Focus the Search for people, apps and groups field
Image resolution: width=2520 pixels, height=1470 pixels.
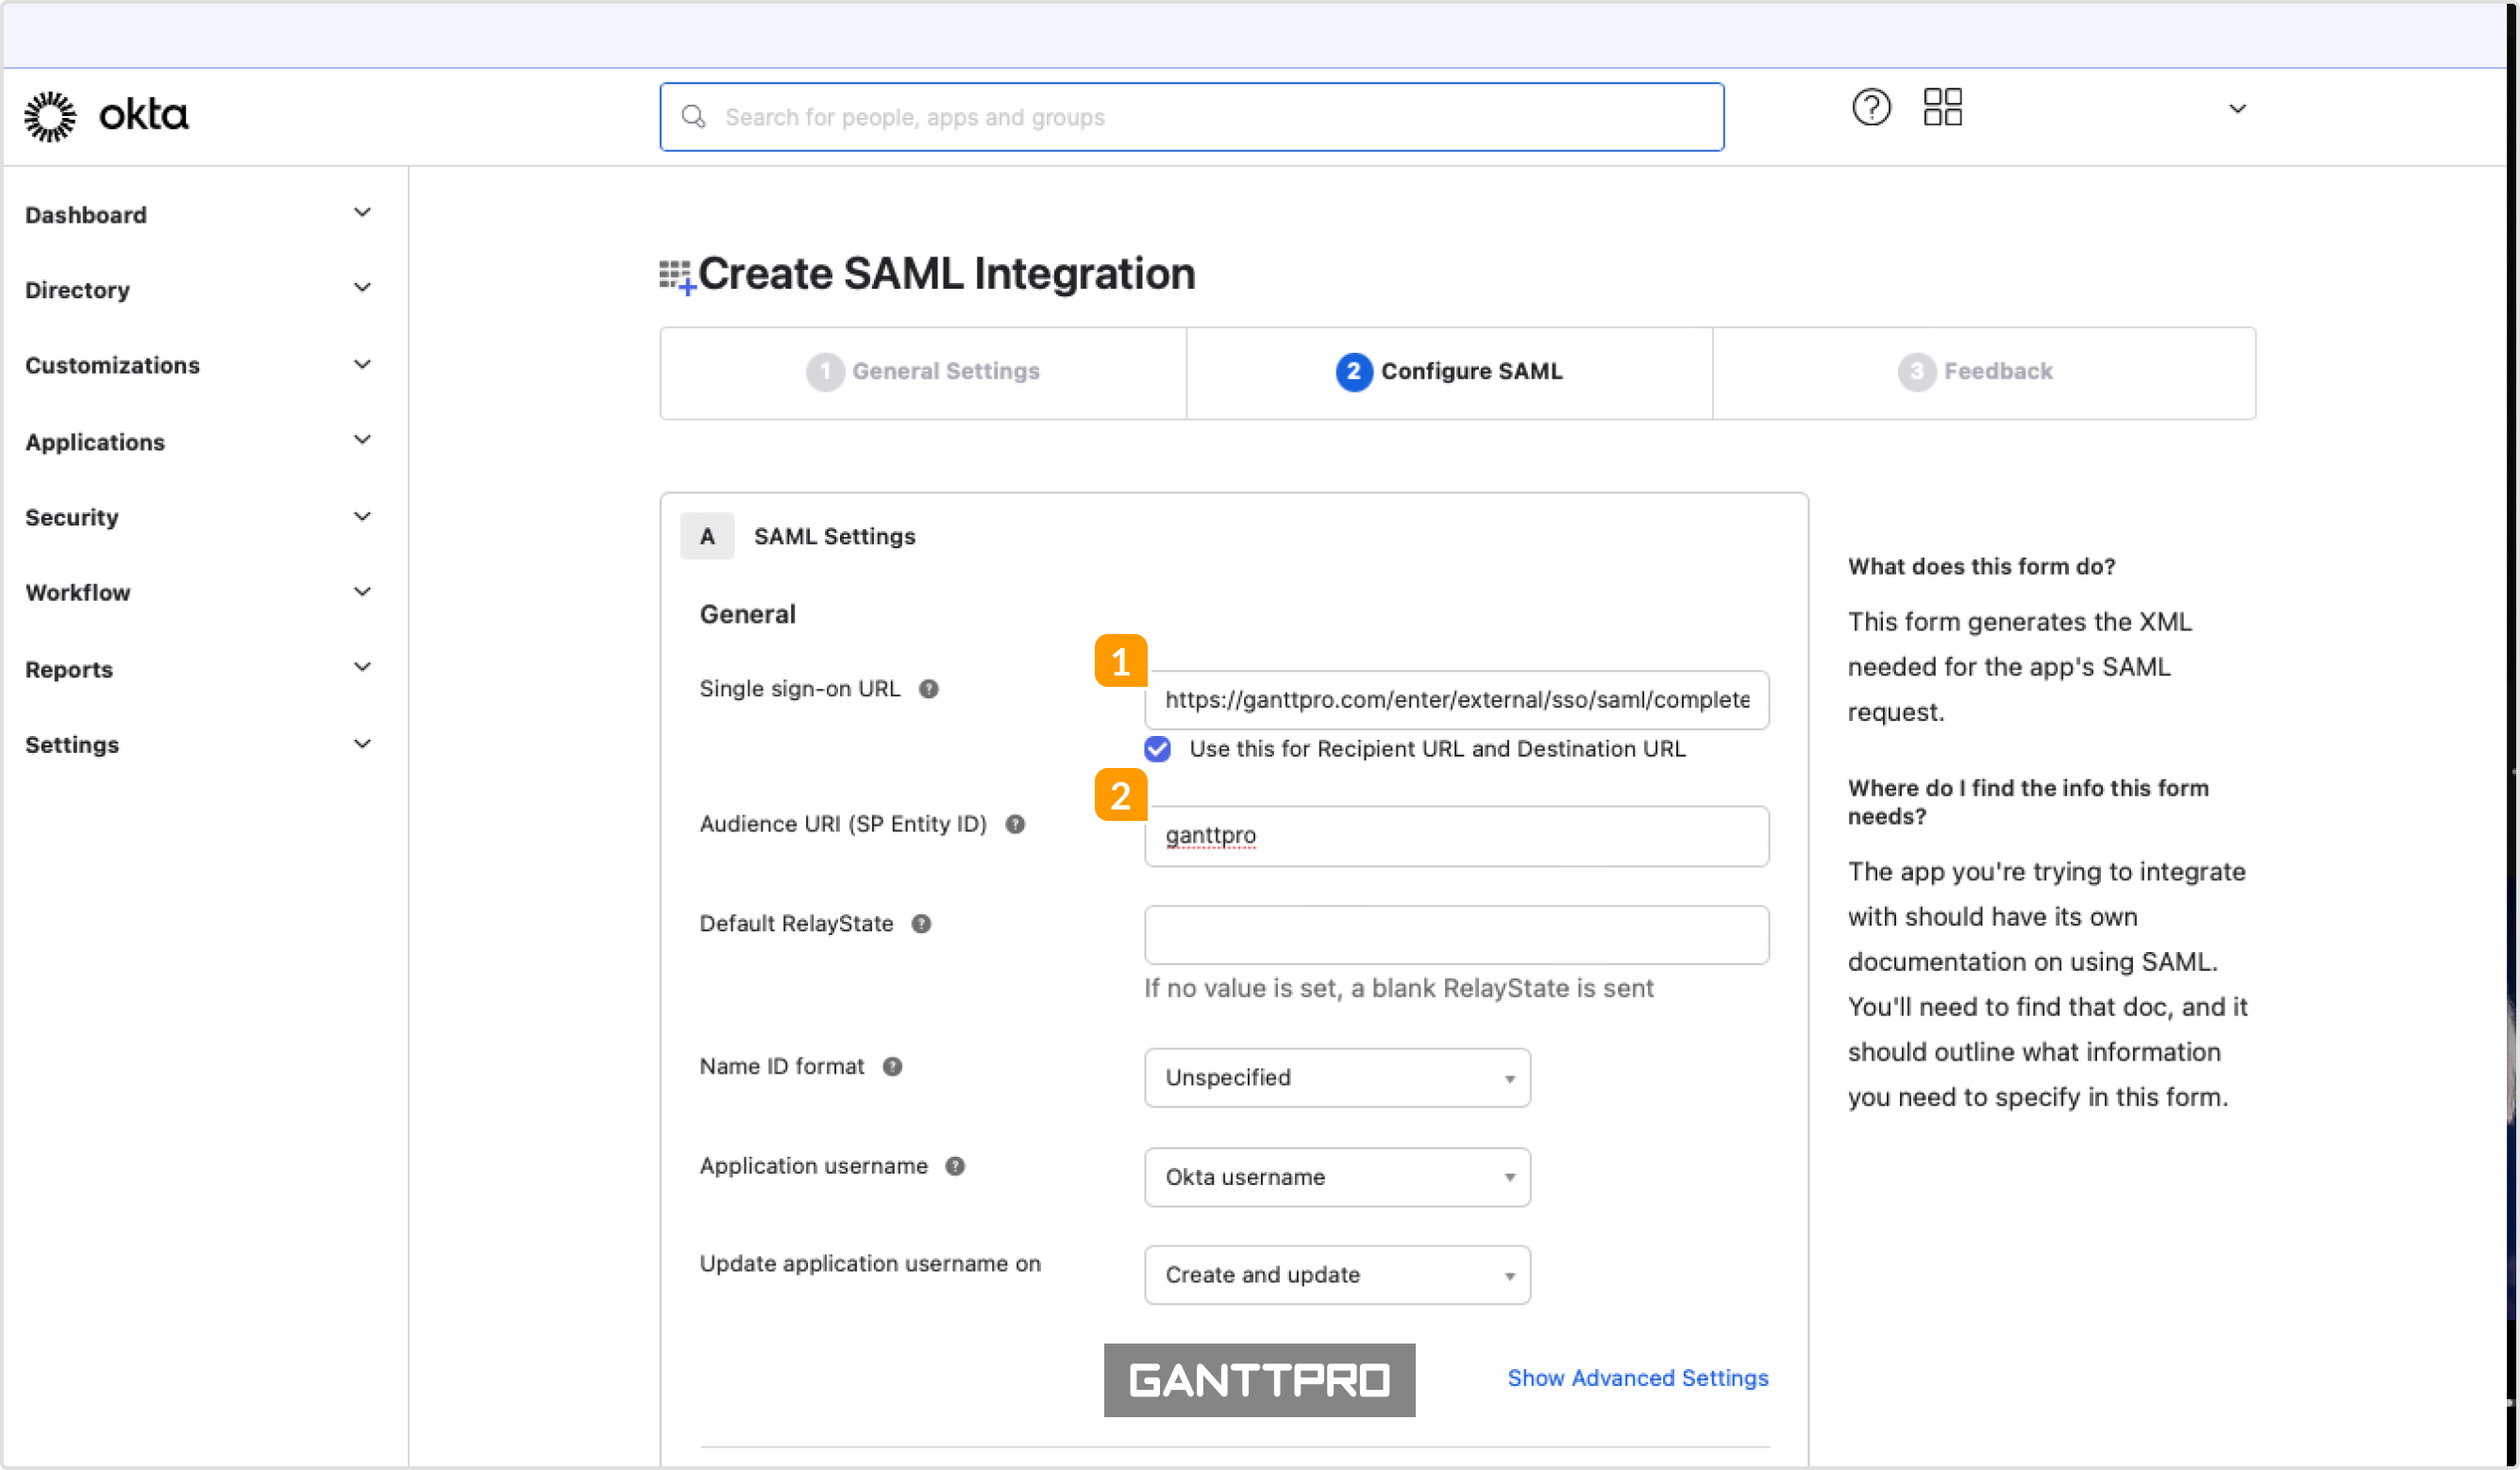point(1191,117)
